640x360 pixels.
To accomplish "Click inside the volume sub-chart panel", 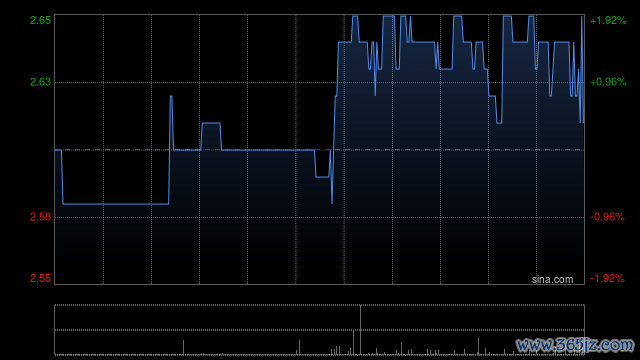I will point(319,330).
